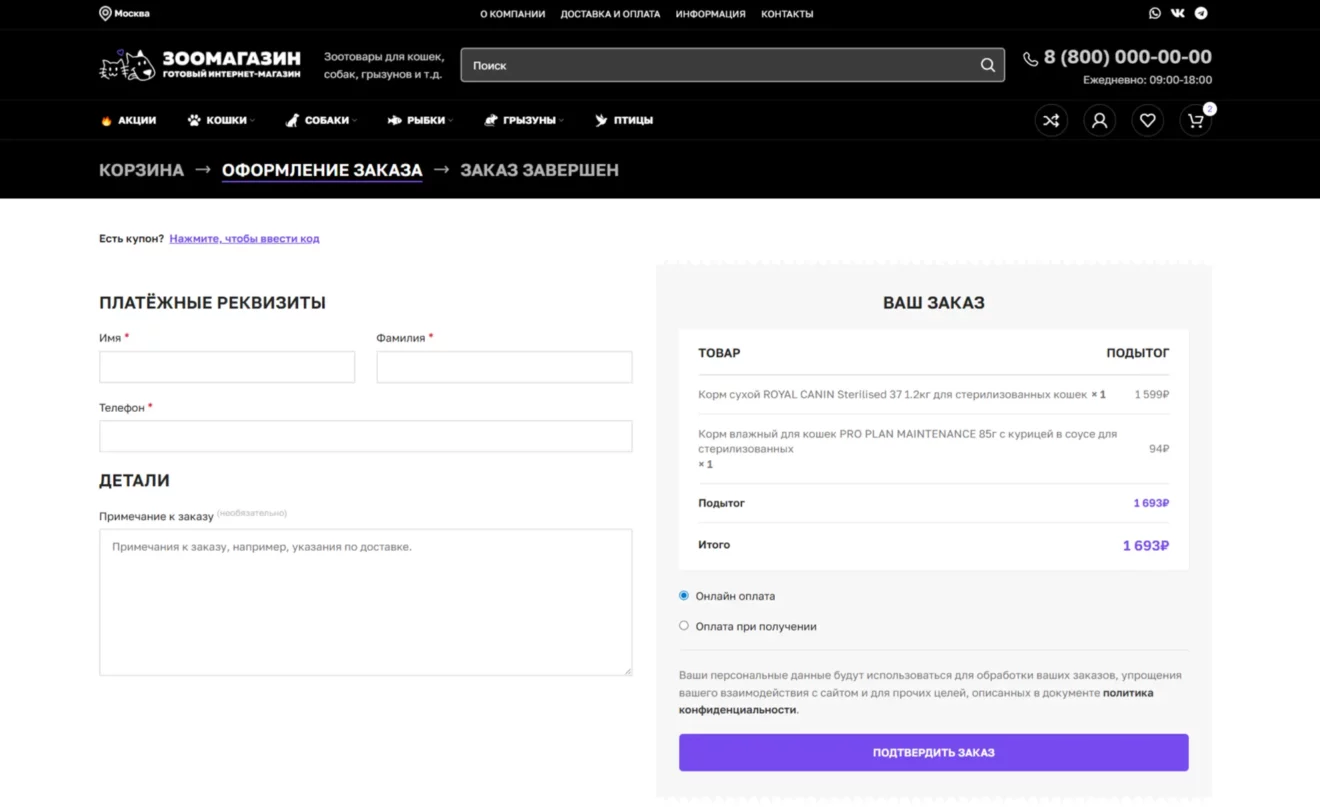Open the user account icon
This screenshot has width=1320, height=807.
[x=1099, y=120]
